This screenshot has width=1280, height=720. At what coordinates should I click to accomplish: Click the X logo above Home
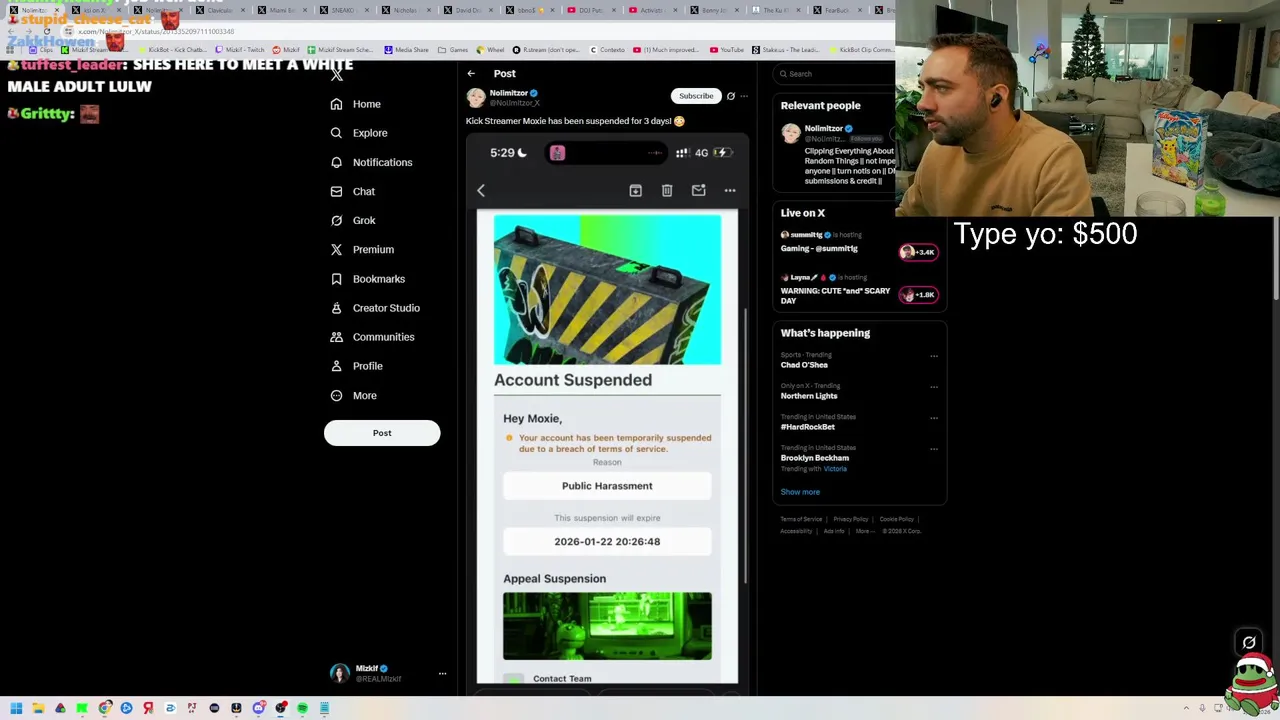[x=337, y=74]
